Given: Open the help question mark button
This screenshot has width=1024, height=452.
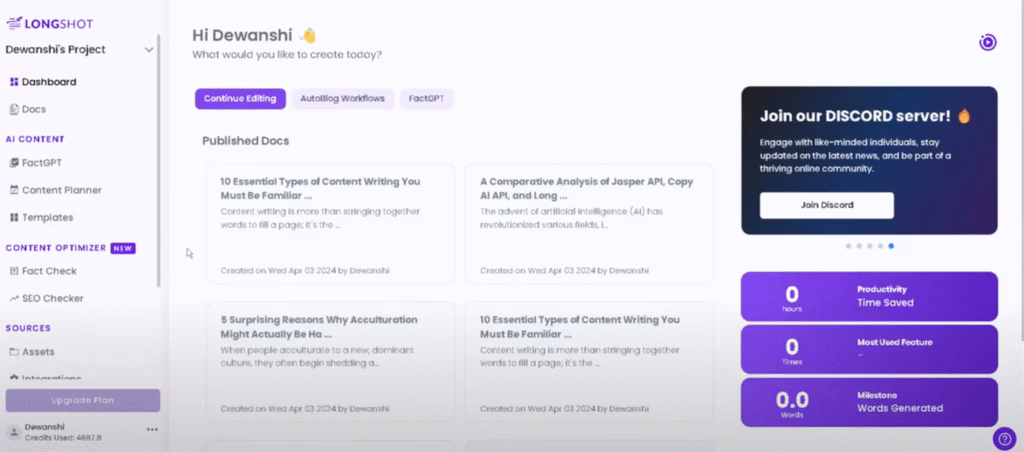Looking at the screenshot, I should (x=1003, y=438).
